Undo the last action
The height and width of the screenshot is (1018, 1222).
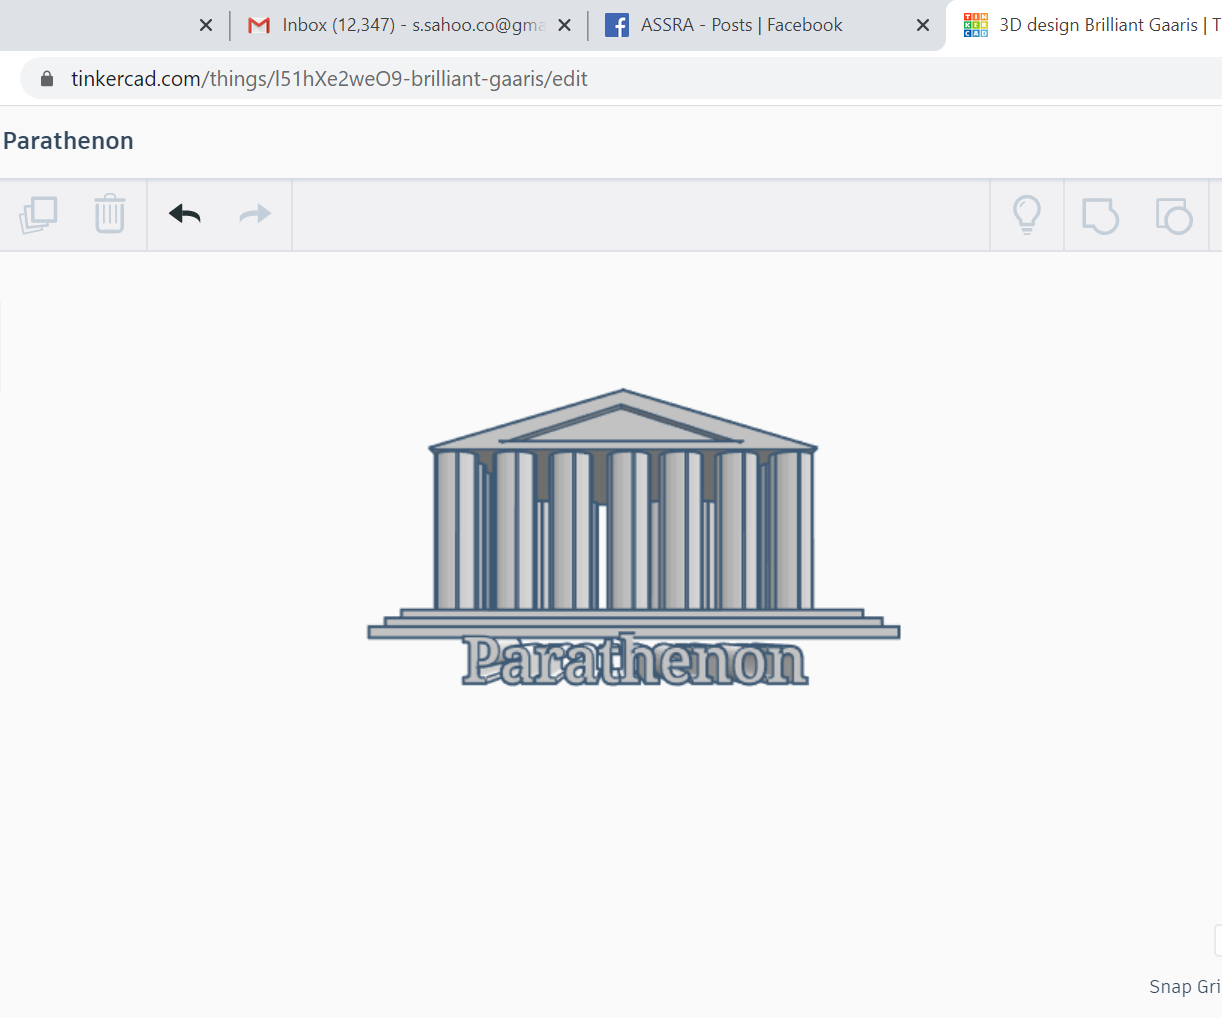[x=184, y=214]
